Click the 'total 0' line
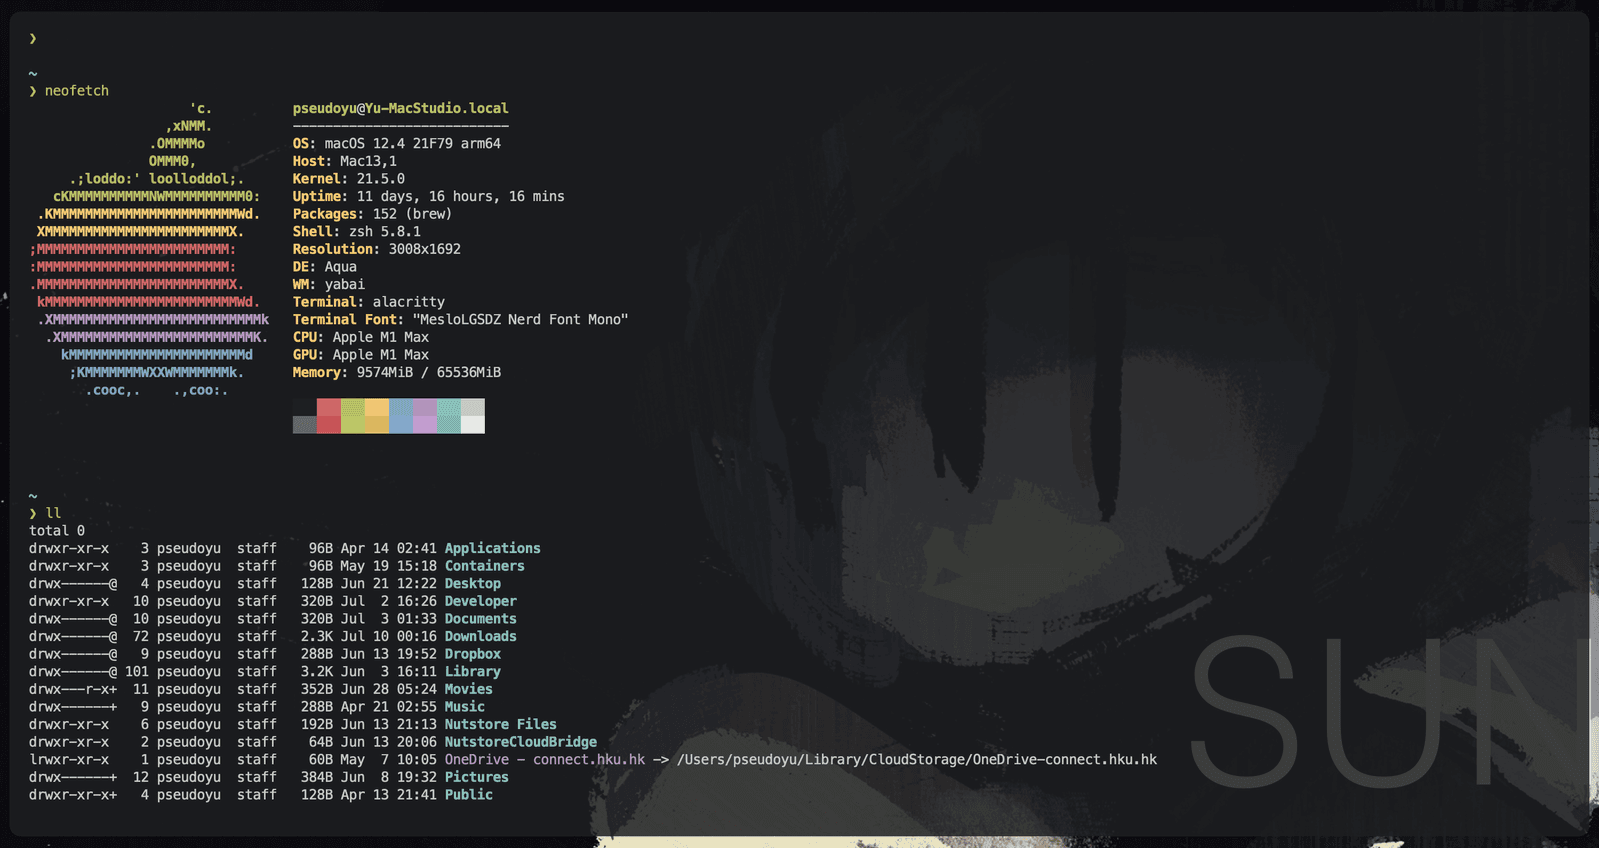 [57, 531]
